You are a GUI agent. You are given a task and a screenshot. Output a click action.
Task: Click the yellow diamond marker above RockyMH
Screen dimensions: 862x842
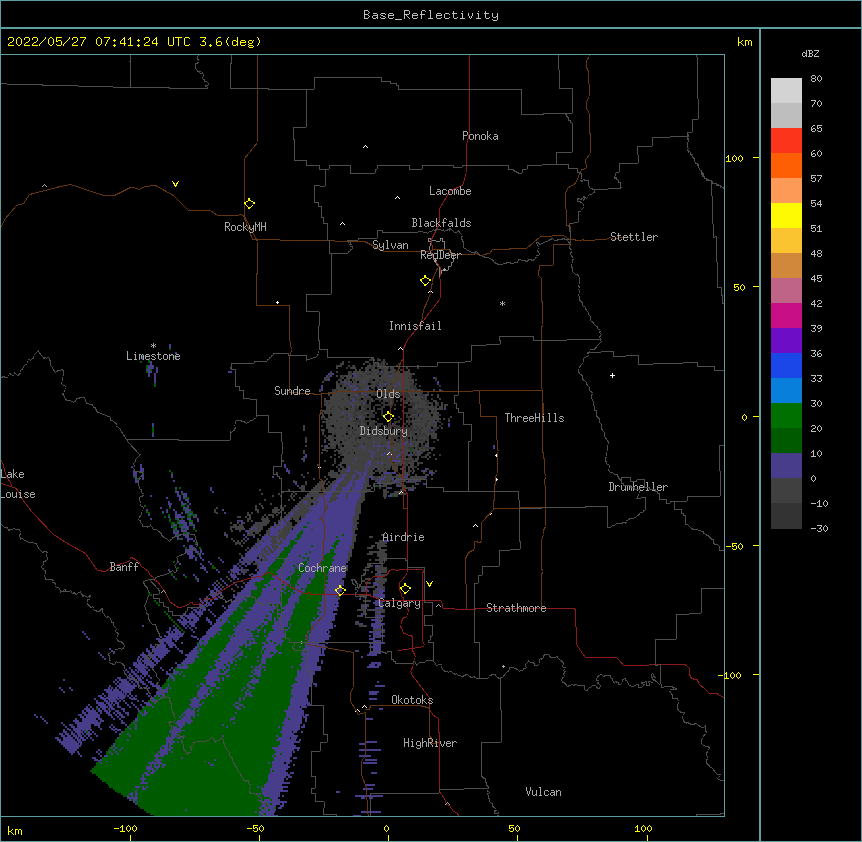(249, 204)
